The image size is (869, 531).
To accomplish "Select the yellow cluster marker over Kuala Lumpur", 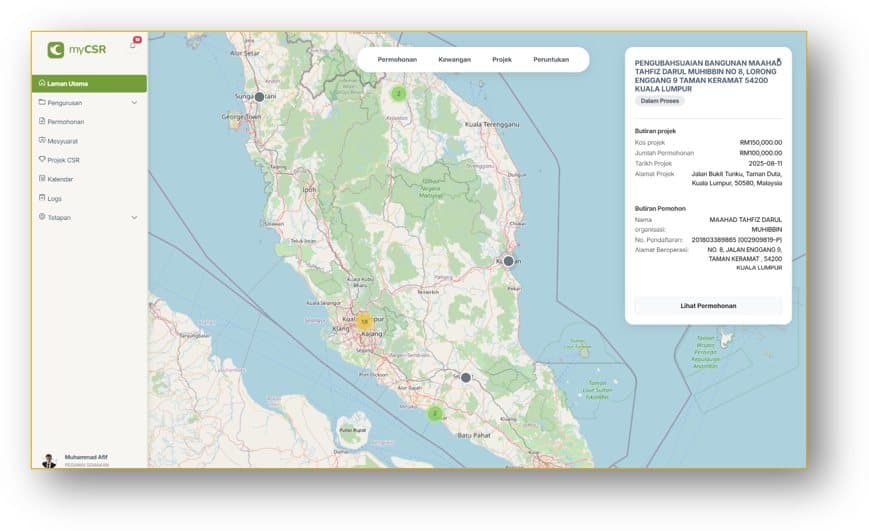I will (364, 321).
